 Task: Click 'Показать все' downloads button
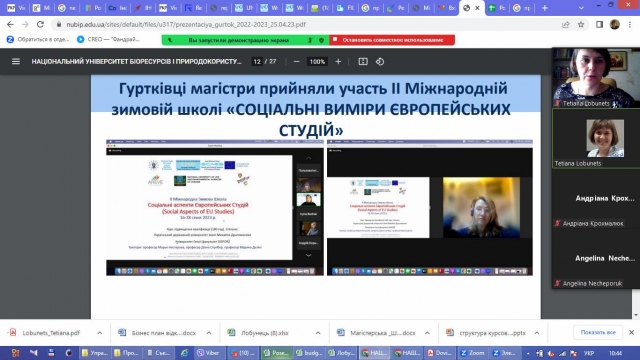tap(598, 332)
